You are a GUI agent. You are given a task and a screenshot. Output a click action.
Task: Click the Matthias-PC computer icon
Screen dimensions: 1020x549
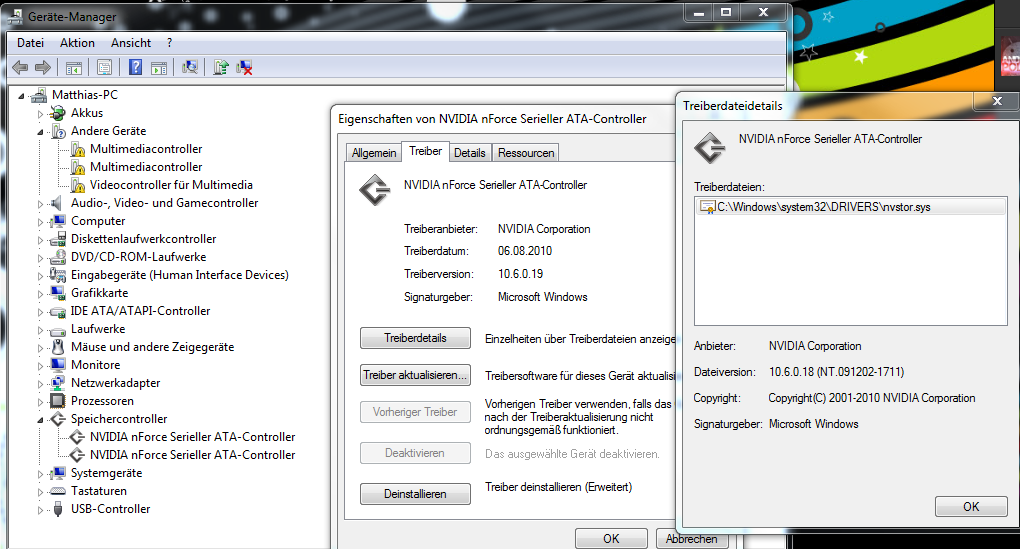[x=39, y=95]
